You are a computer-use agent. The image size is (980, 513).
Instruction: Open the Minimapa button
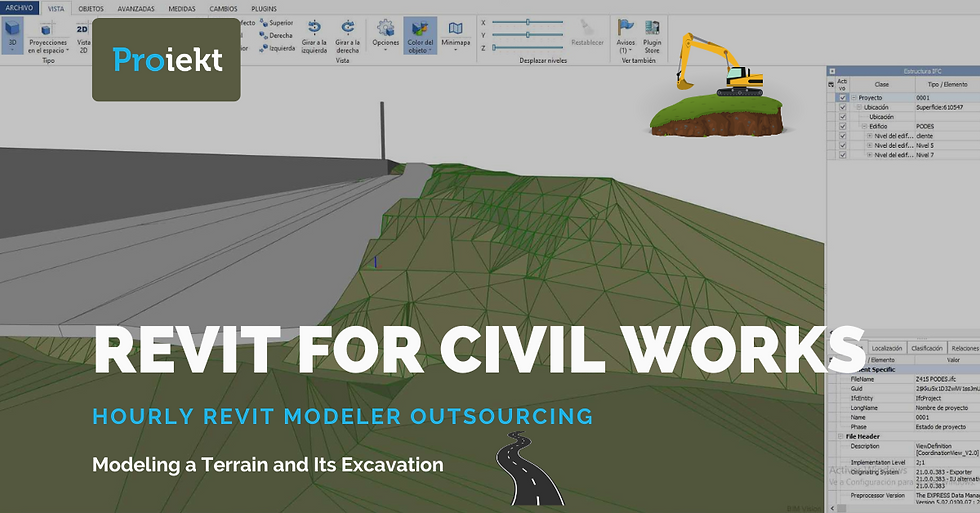456,34
